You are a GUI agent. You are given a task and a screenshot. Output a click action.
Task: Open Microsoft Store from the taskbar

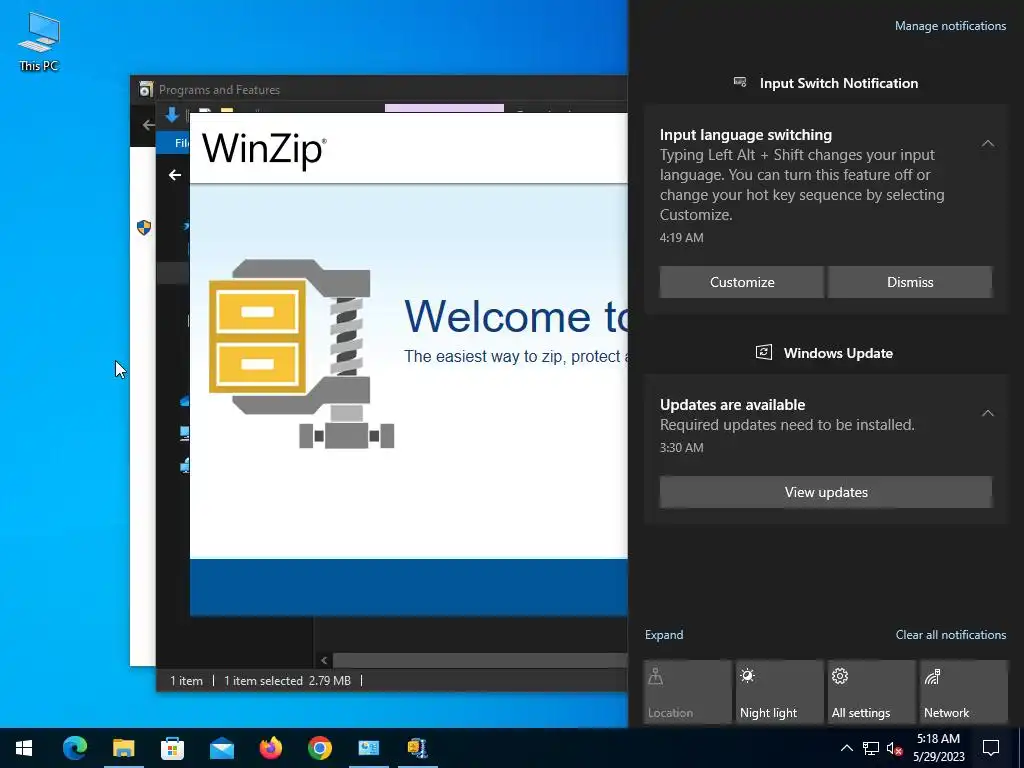(172, 748)
